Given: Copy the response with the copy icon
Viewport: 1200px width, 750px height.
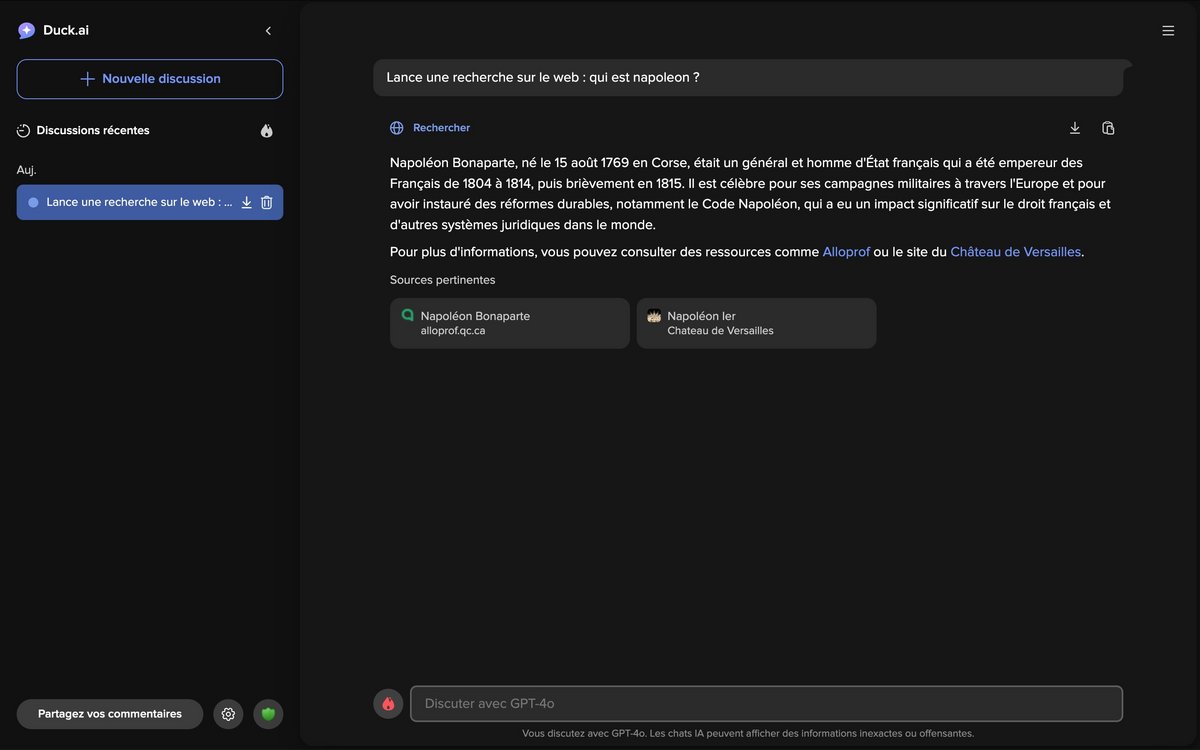Looking at the screenshot, I should click(x=1108, y=128).
